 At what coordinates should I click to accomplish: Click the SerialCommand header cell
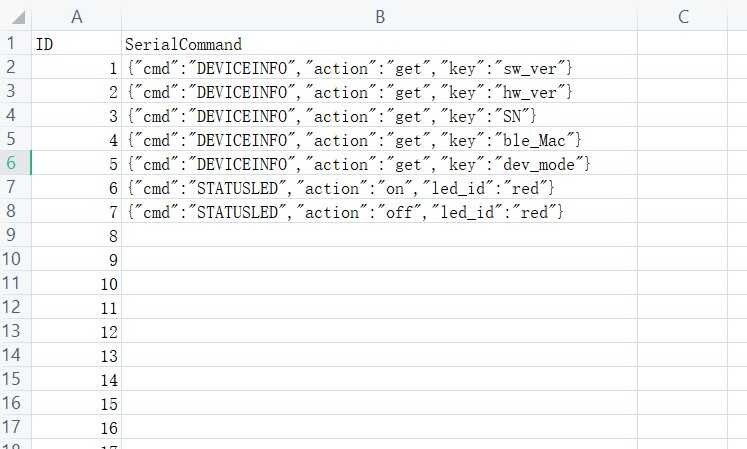pyautogui.click(x=380, y=43)
